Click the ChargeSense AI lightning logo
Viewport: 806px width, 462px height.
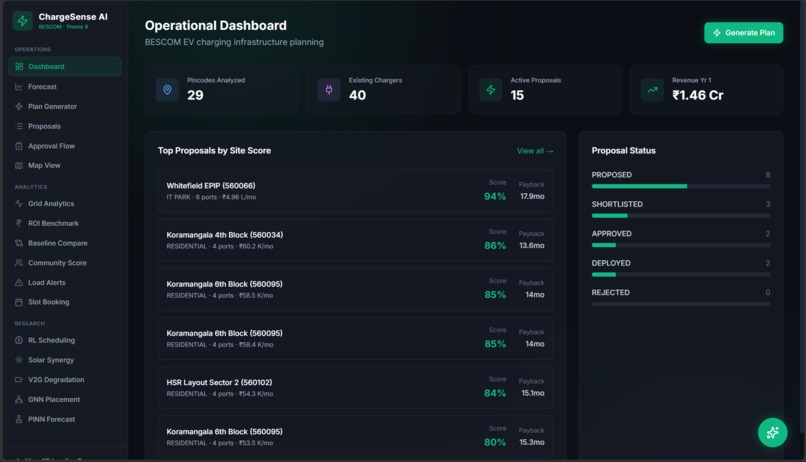[23, 21]
